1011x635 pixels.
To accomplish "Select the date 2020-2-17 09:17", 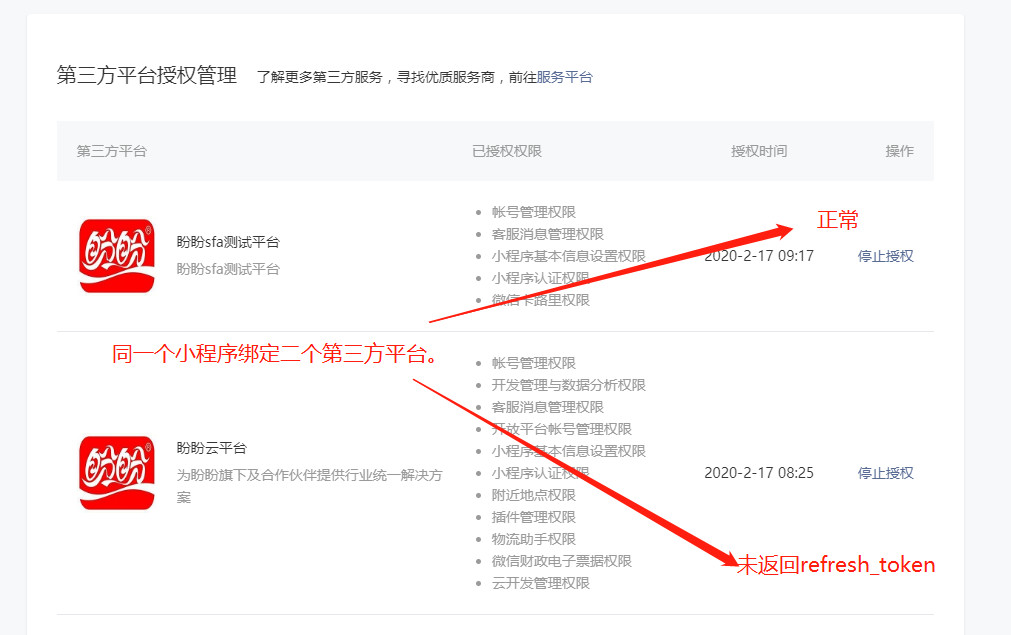I will 759,256.
